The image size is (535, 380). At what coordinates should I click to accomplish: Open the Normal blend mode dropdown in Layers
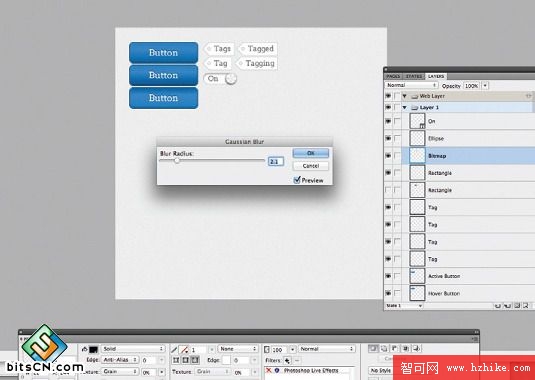[411, 85]
